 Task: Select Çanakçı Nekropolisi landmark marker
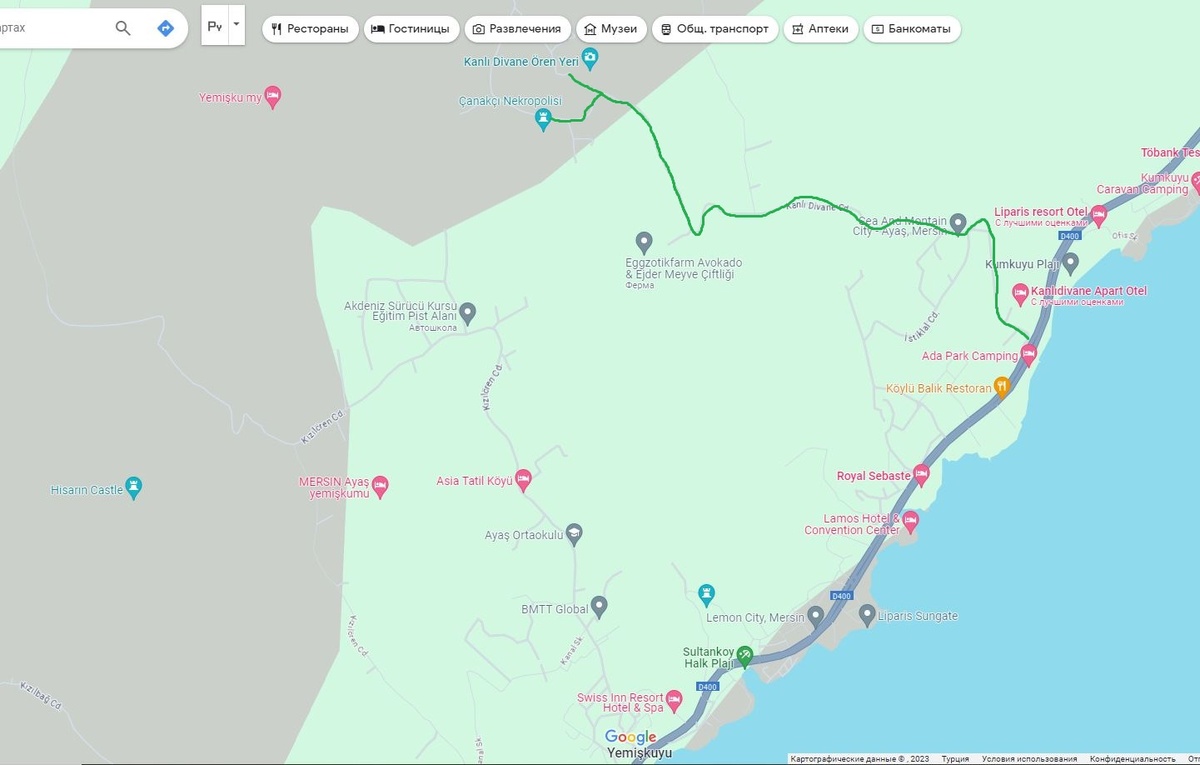click(x=543, y=120)
